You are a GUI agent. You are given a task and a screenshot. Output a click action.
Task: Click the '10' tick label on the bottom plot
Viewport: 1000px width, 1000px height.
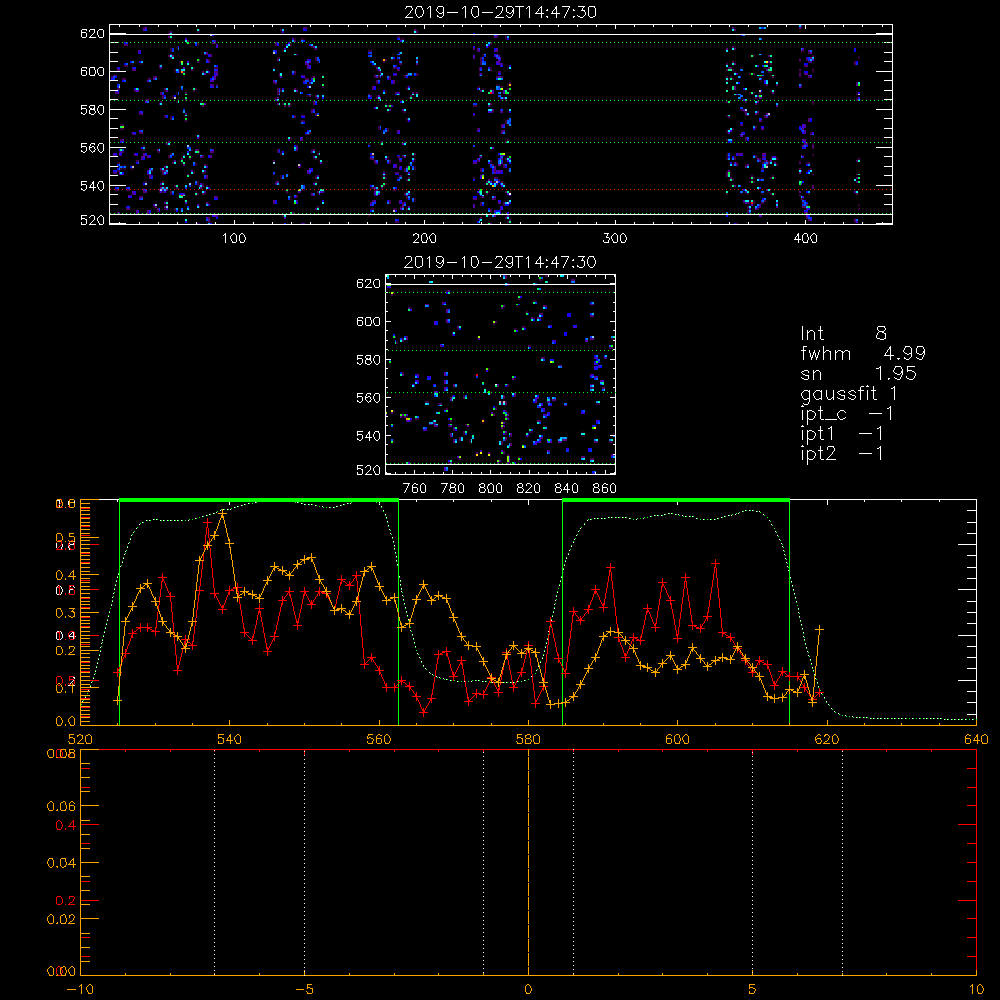click(x=976, y=989)
